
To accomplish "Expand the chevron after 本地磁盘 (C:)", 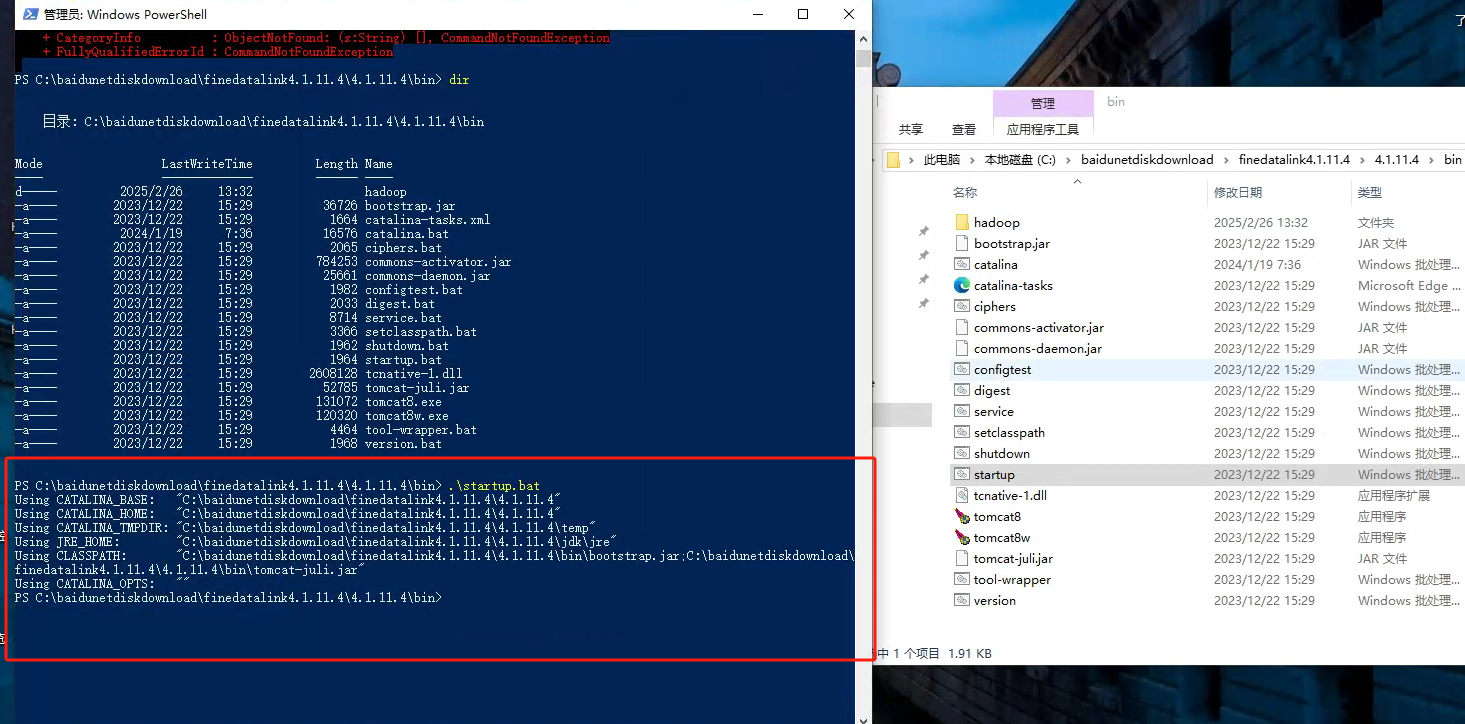I will click(1069, 160).
